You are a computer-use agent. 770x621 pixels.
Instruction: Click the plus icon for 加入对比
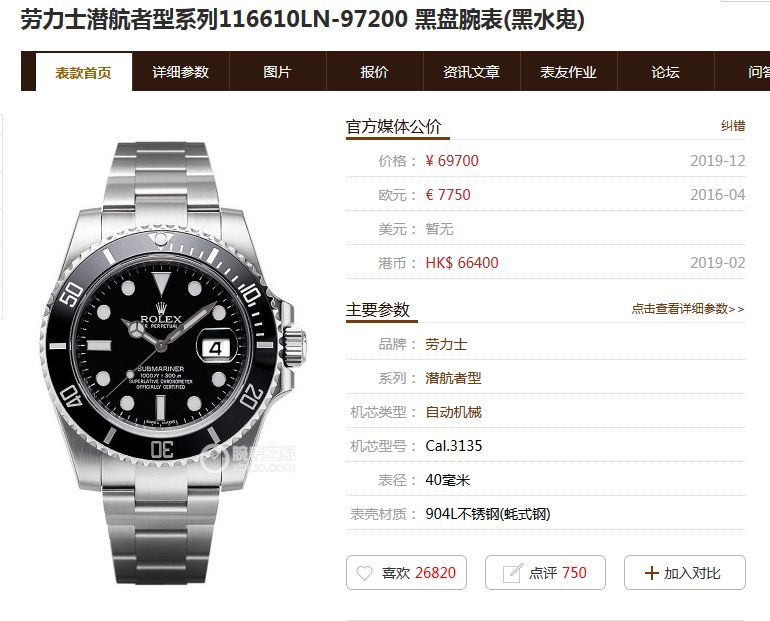pyautogui.click(x=651, y=573)
